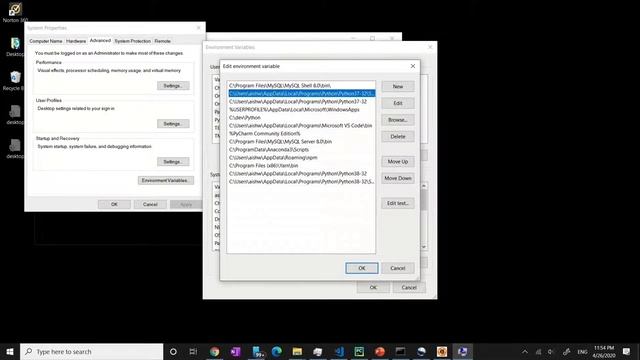The width and height of the screenshot is (640, 360).
Task: Select the MySQL Shell 8.0\bin path entry
Action: point(301,86)
